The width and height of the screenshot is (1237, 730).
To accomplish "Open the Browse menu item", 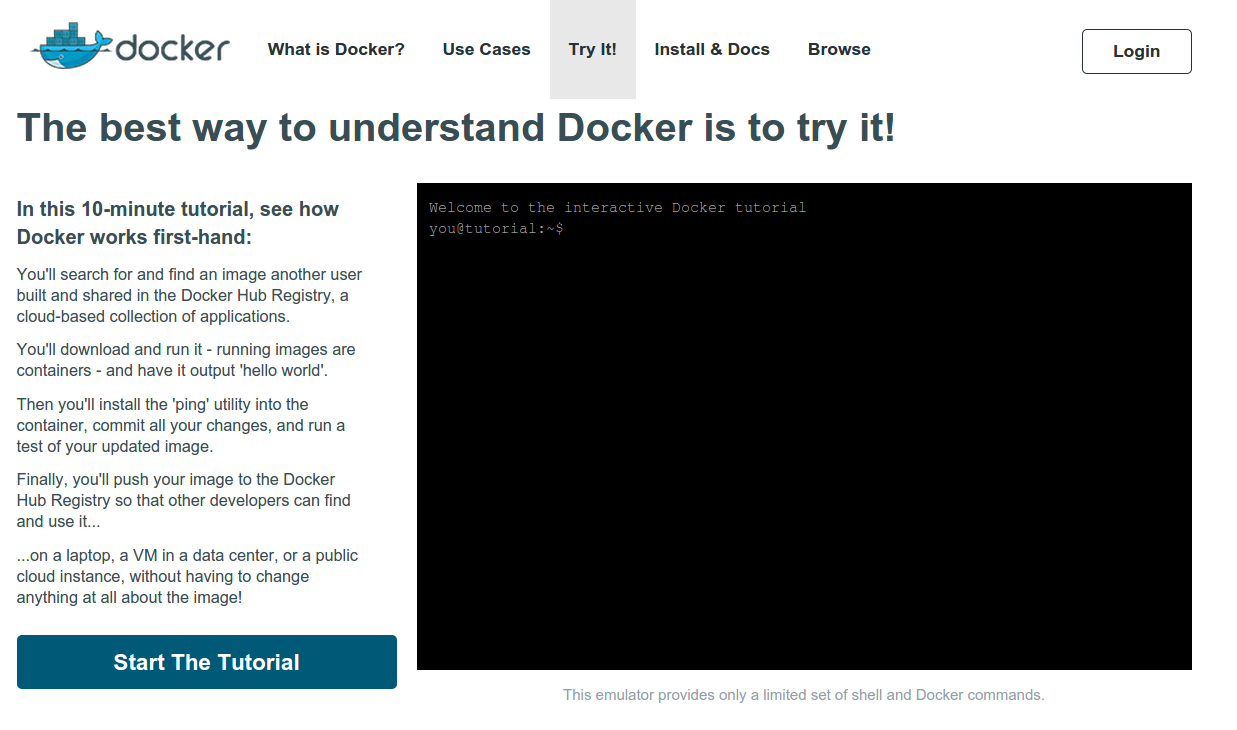I will click(x=839, y=49).
